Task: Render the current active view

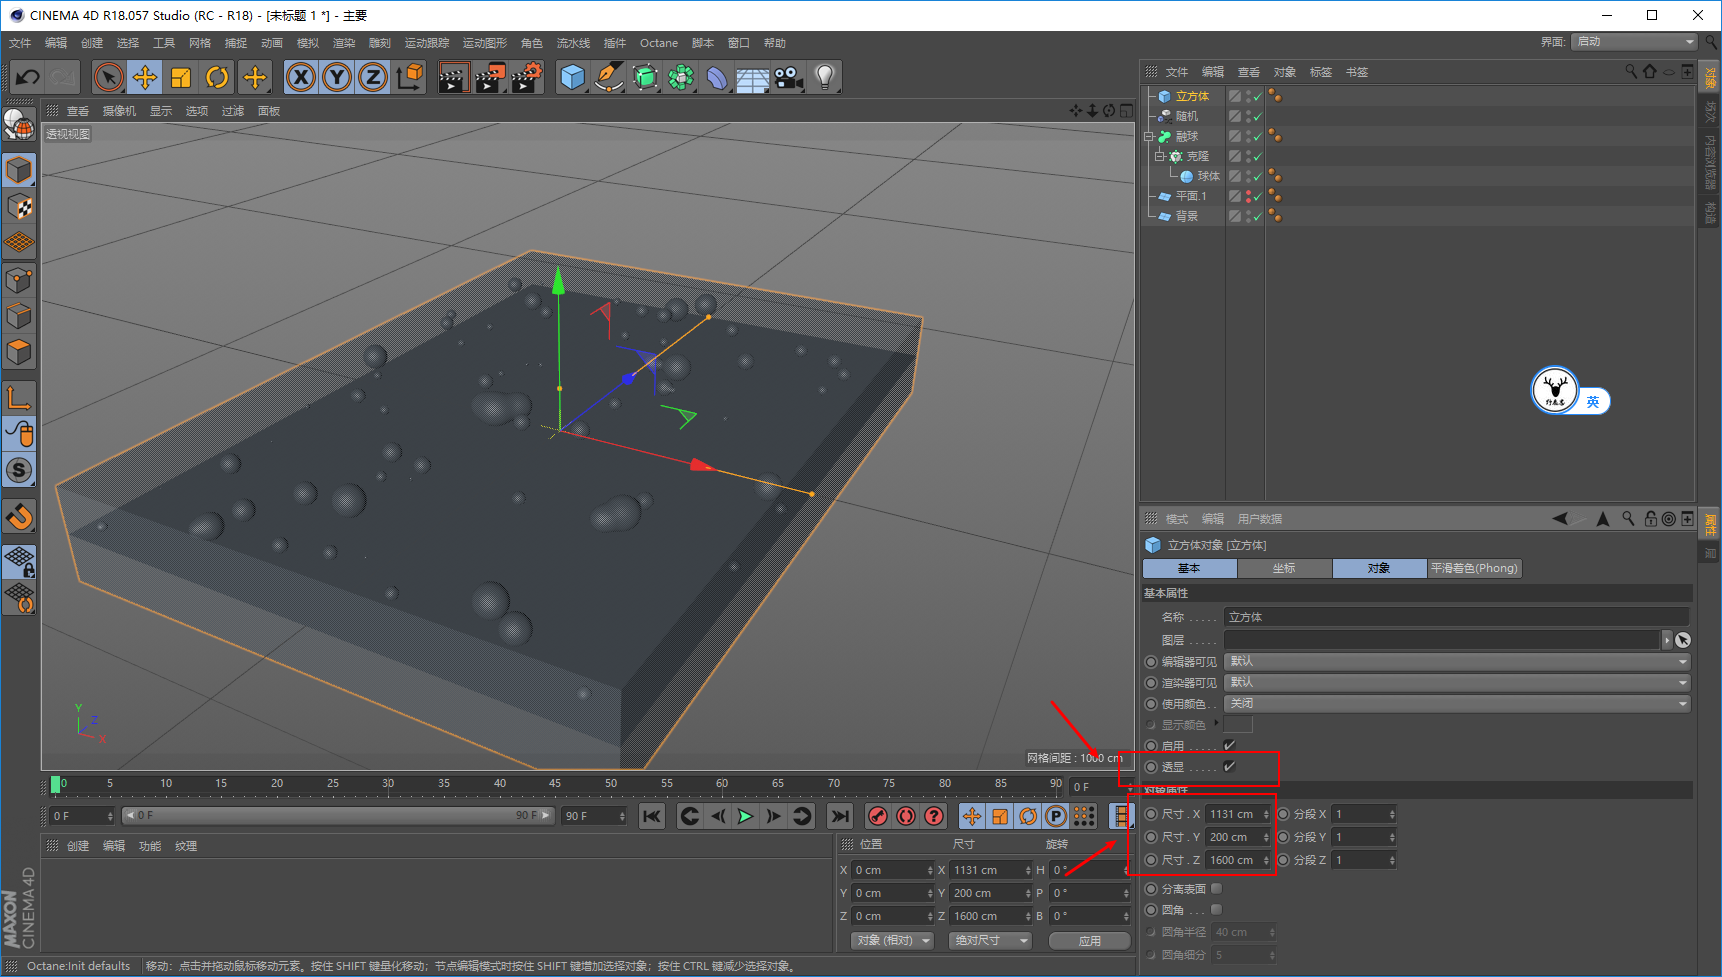Action: point(453,77)
